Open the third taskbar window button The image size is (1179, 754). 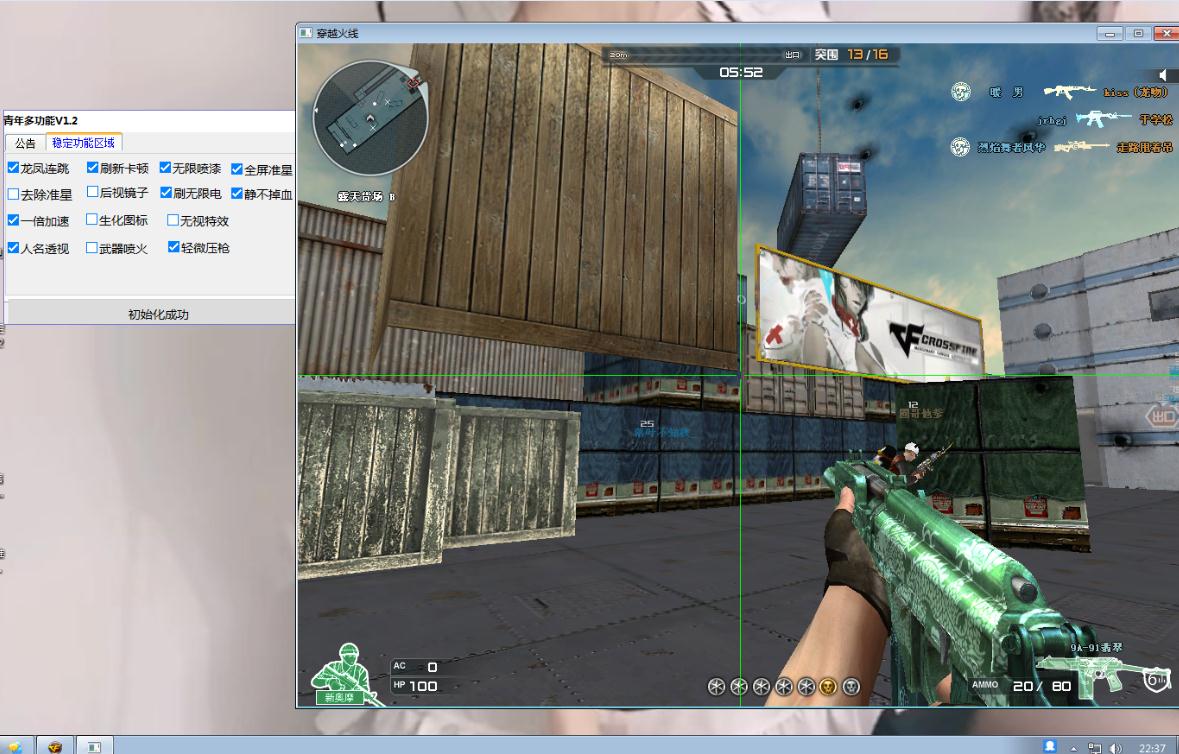click(x=94, y=746)
